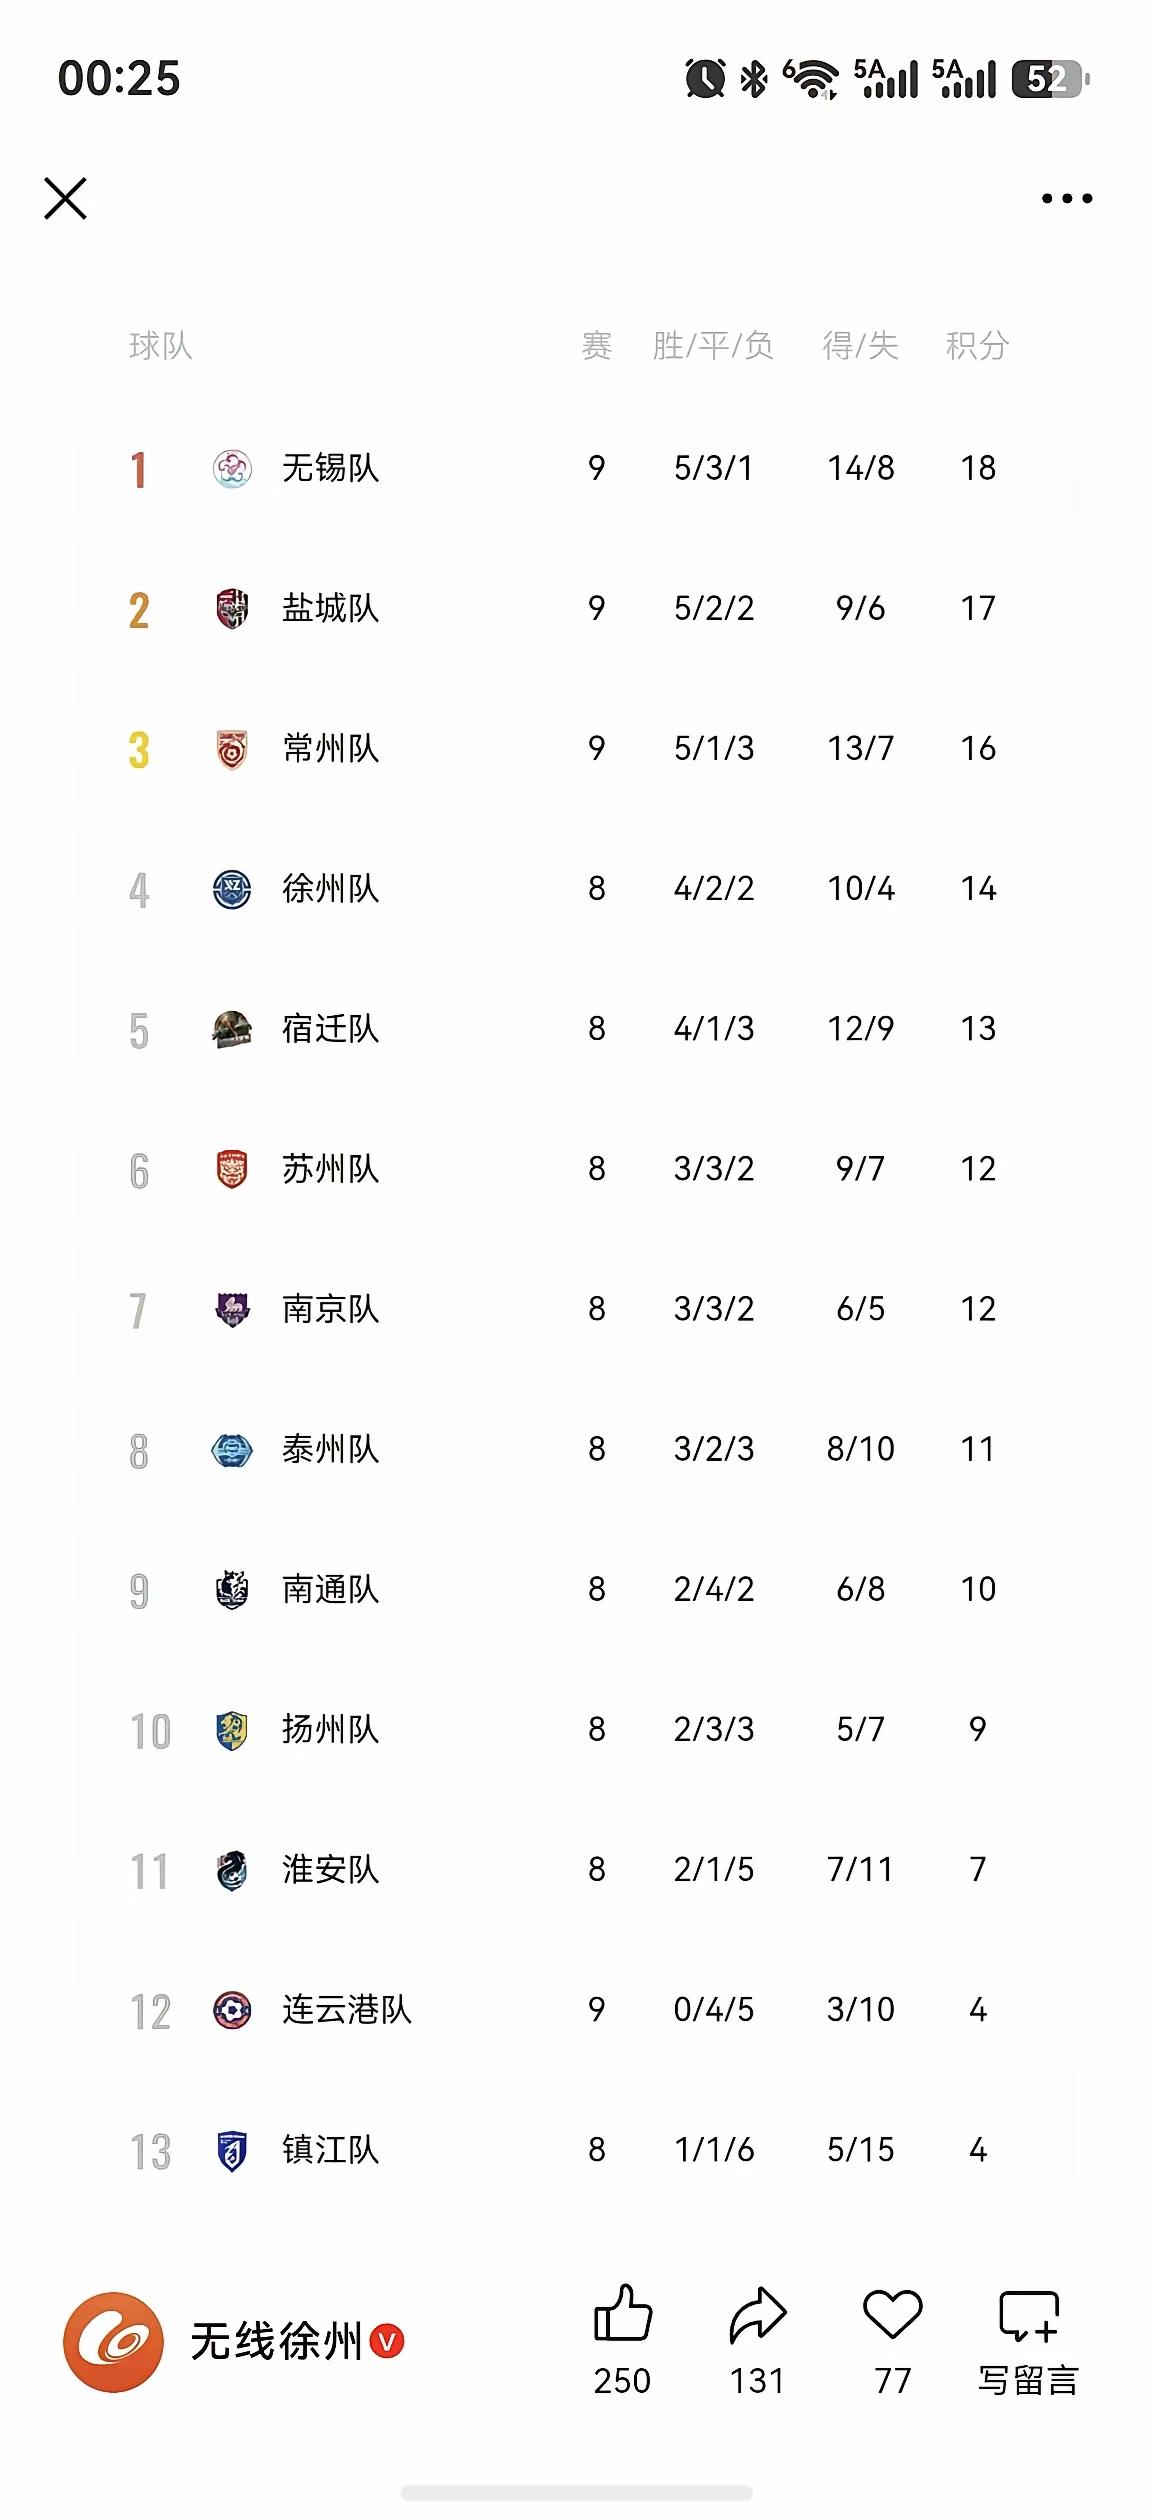The image size is (1152, 2520).
Task: Tap the 无锡队 team logo
Action: (x=232, y=468)
